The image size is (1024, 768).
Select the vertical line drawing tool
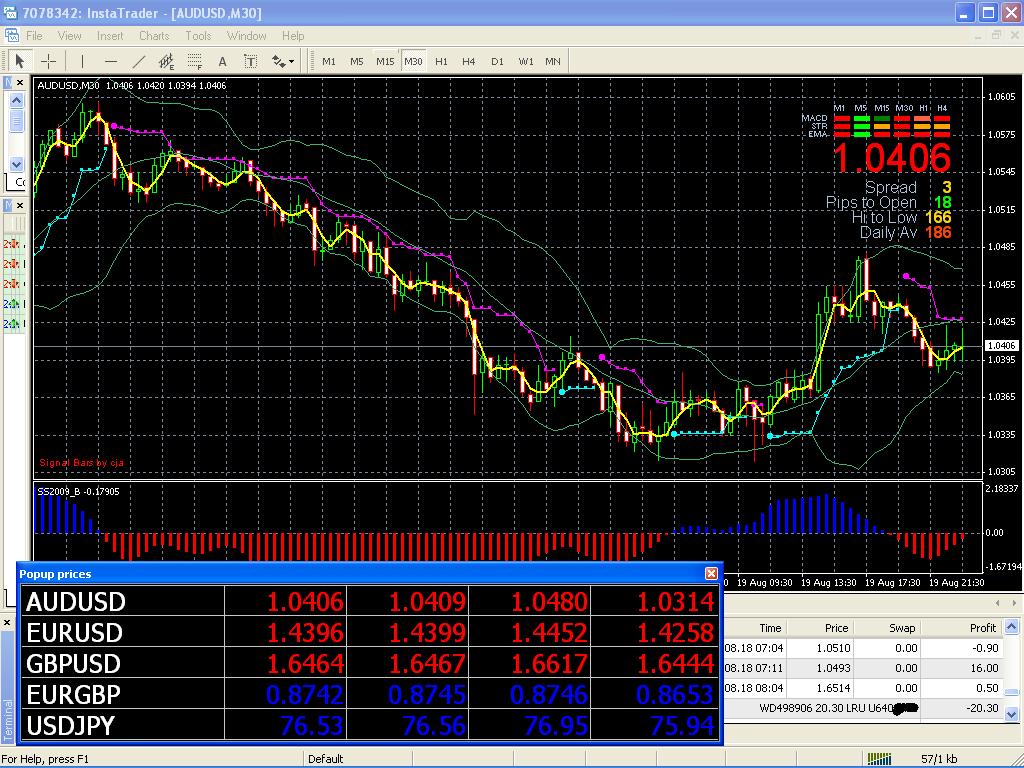click(x=82, y=61)
